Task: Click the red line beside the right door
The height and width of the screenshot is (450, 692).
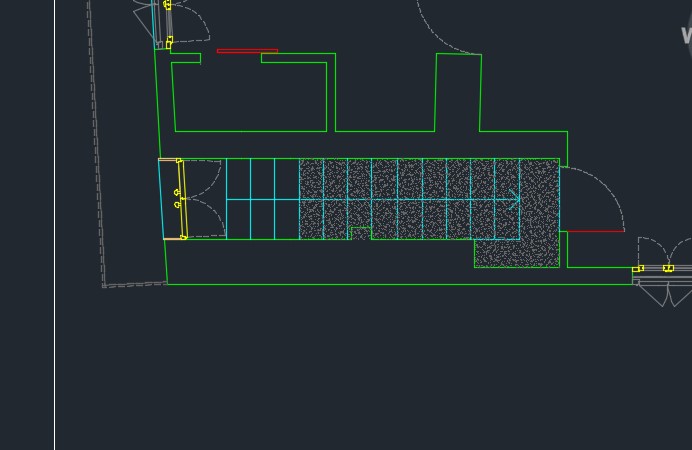Action: click(x=595, y=231)
